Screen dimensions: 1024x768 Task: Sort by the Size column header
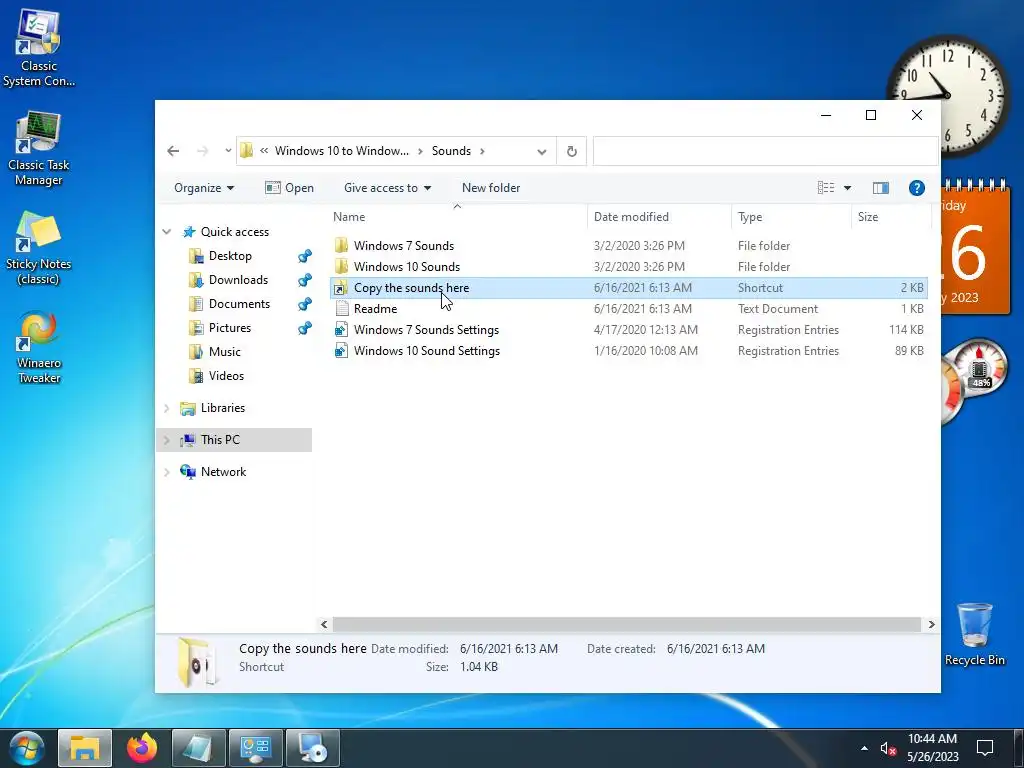(x=891, y=217)
